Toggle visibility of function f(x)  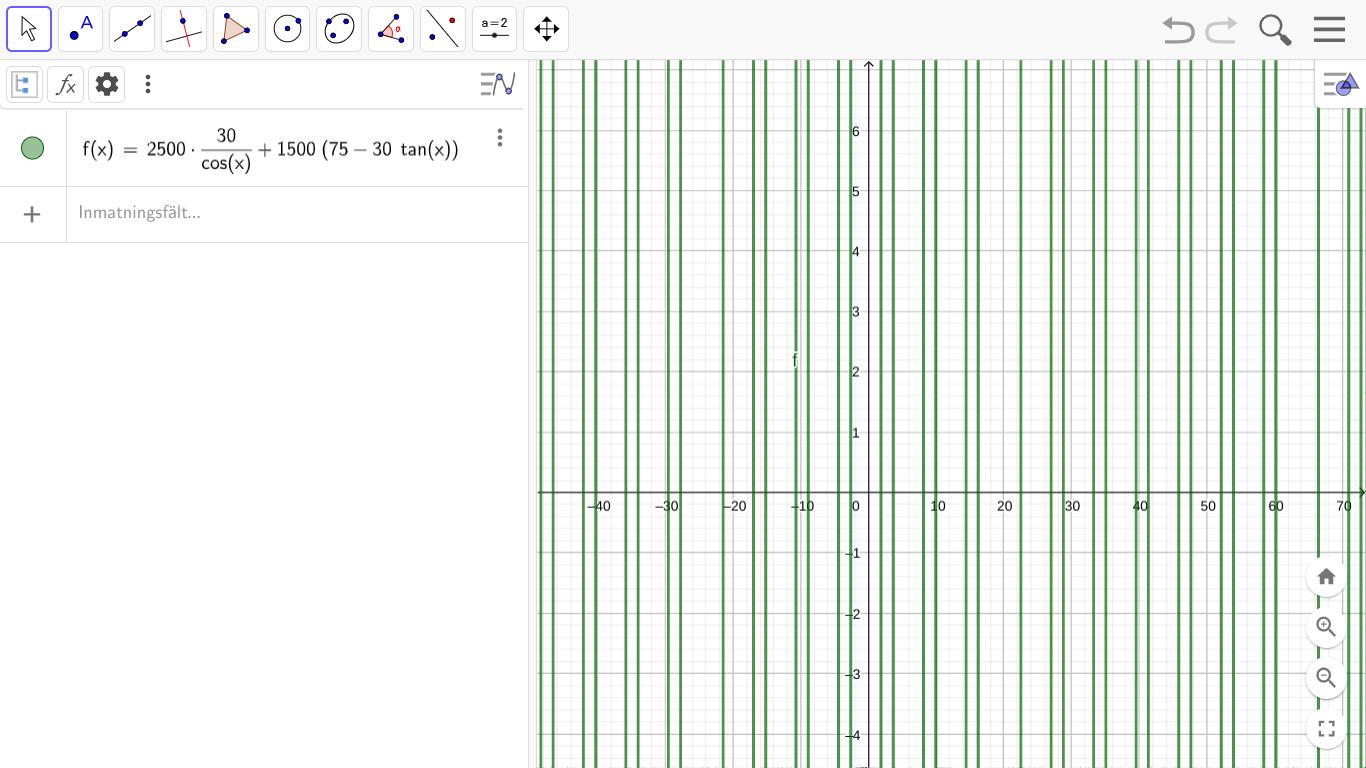click(33, 149)
